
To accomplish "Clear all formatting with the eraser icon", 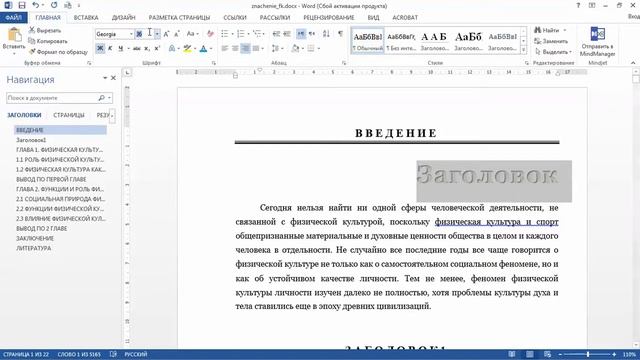I will point(210,34).
